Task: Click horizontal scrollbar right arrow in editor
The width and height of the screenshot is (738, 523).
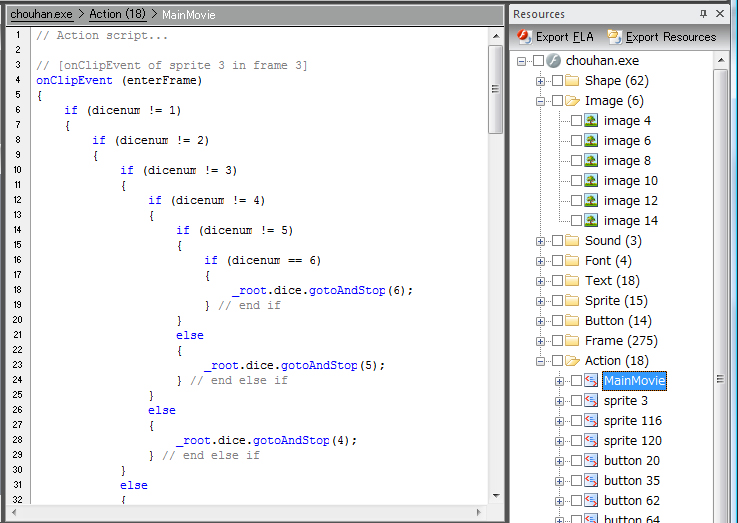Action: [x=479, y=512]
